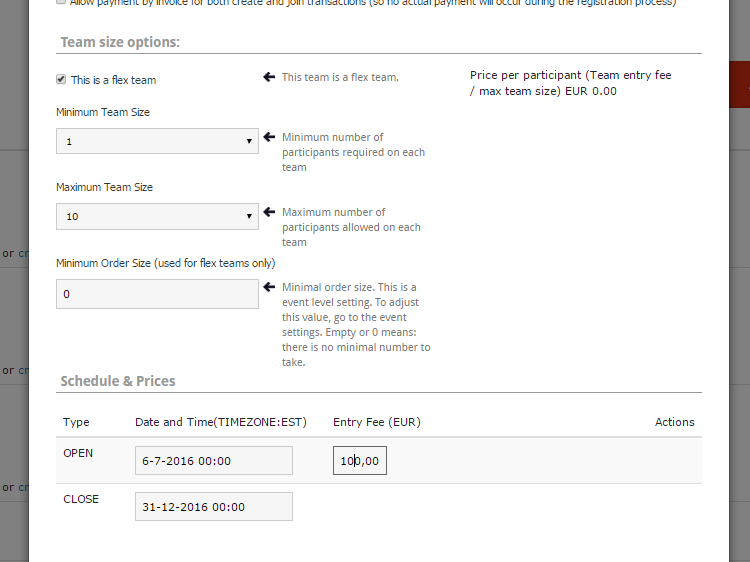This screenshot has height=562, width=750.
Task: Click the "Maximum Team Size" label
Action: pyautogui.click(x=104, y=187)
